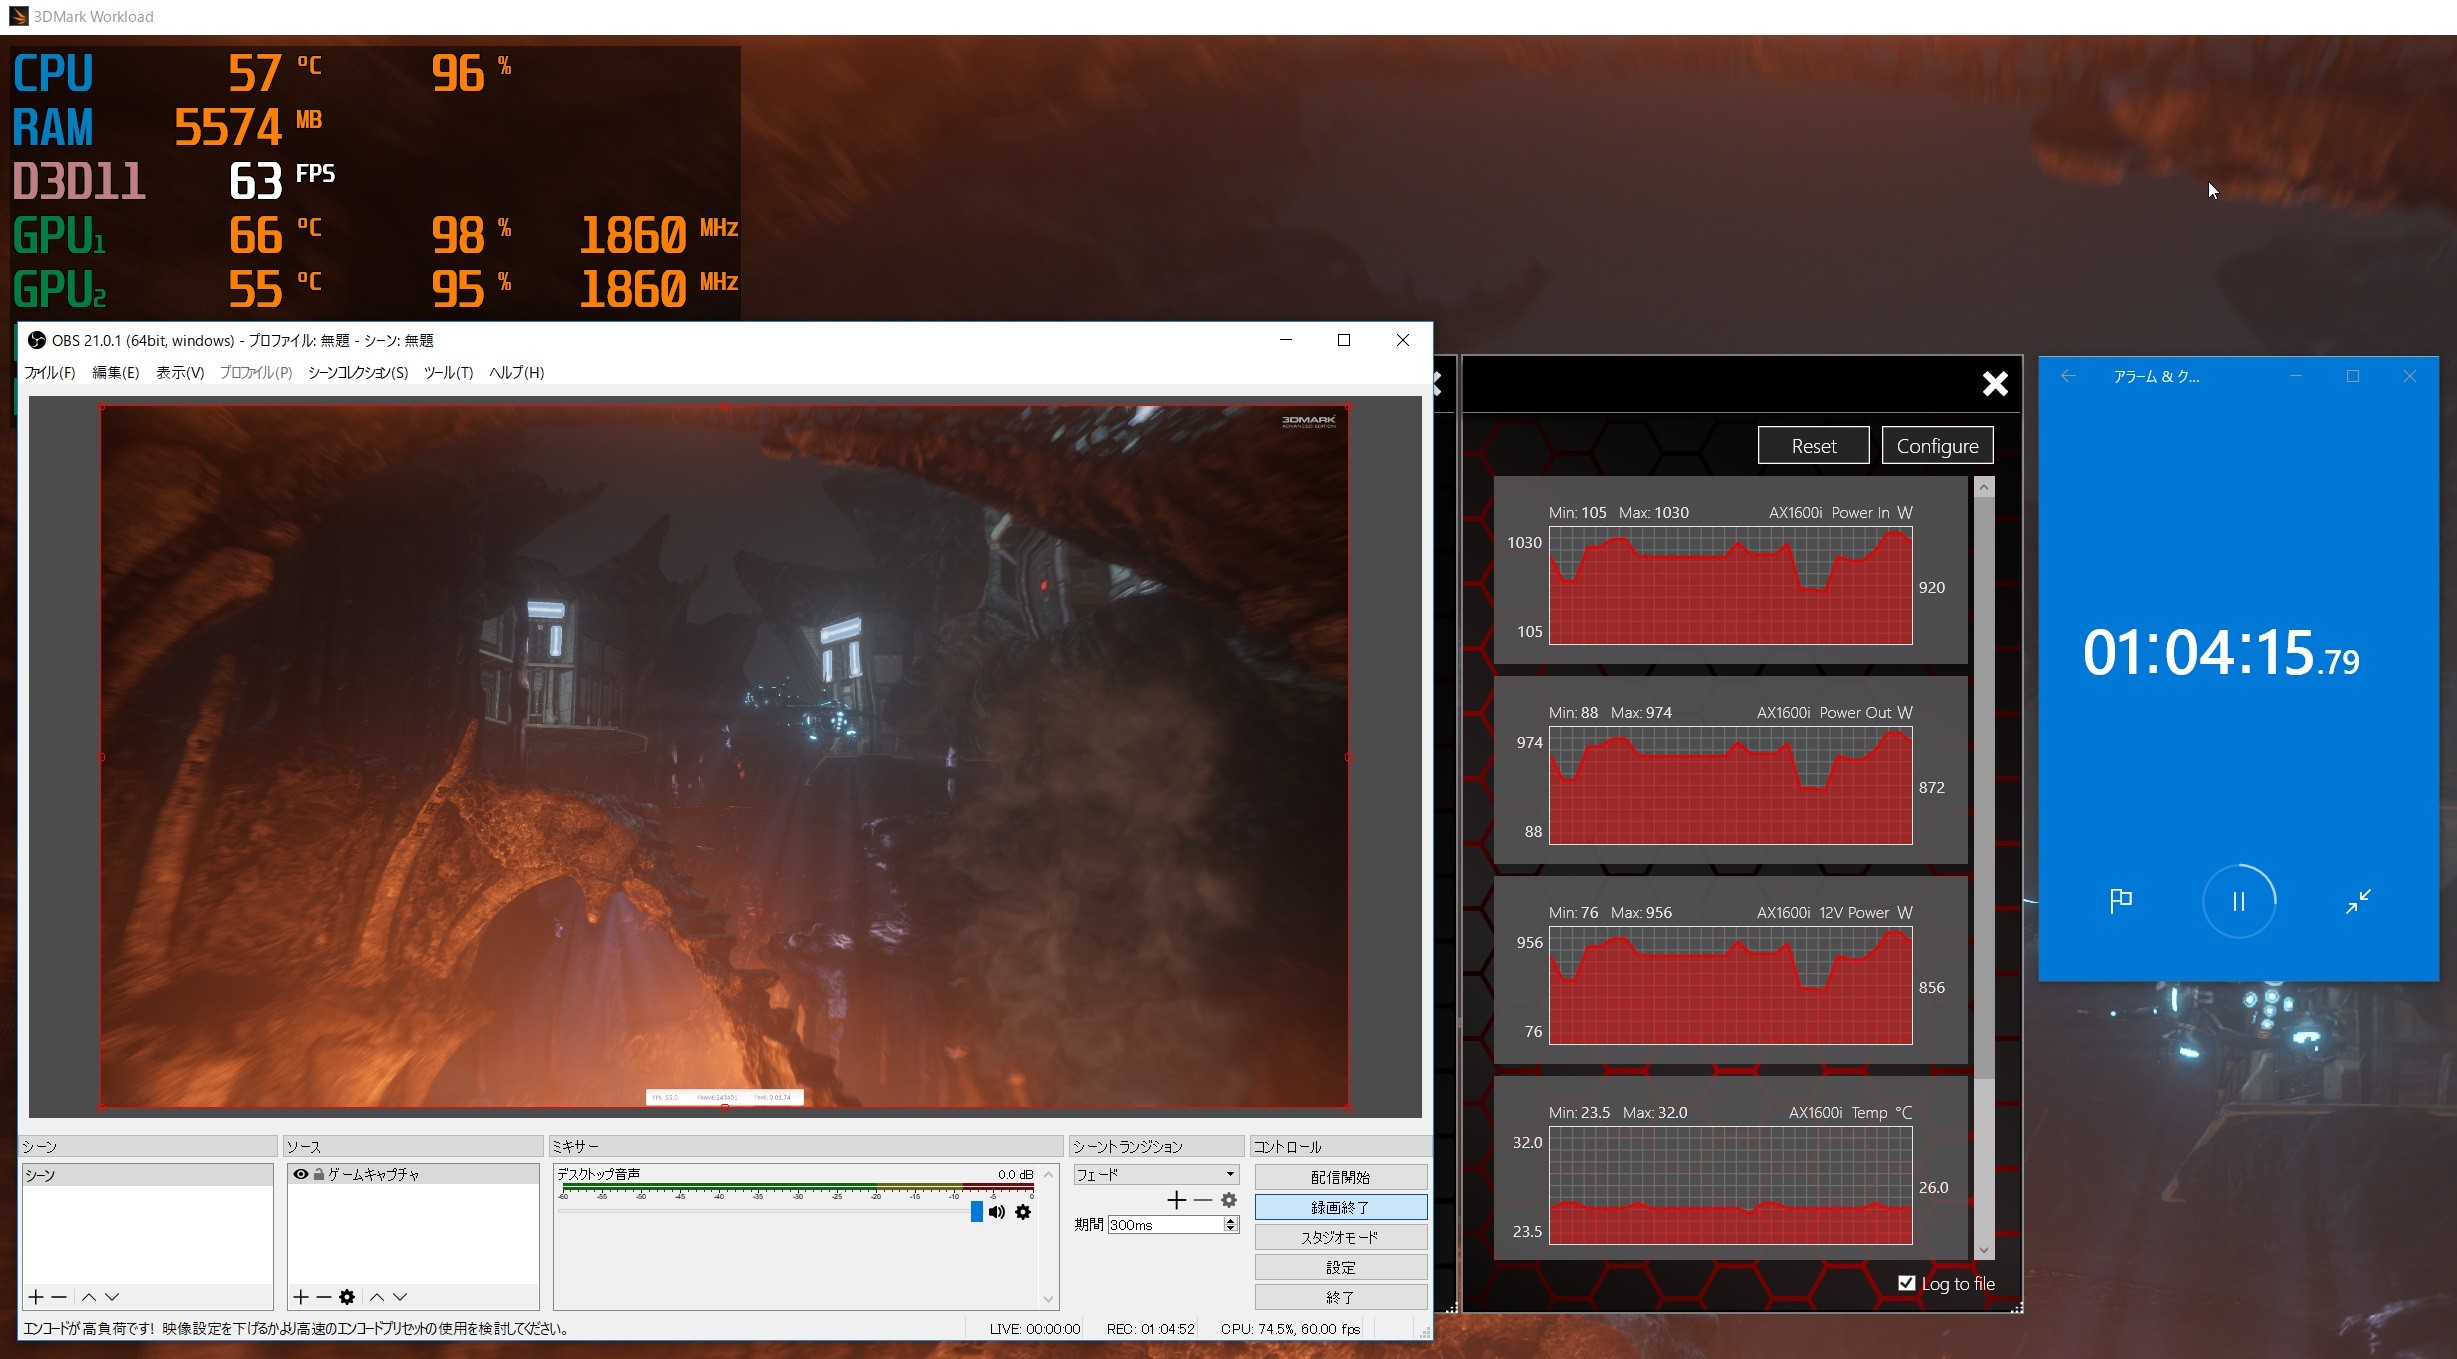Open desktop audio mixer settings gear
This screenshot has height=1359, width=2457.
click(x=1023, y=1212)
